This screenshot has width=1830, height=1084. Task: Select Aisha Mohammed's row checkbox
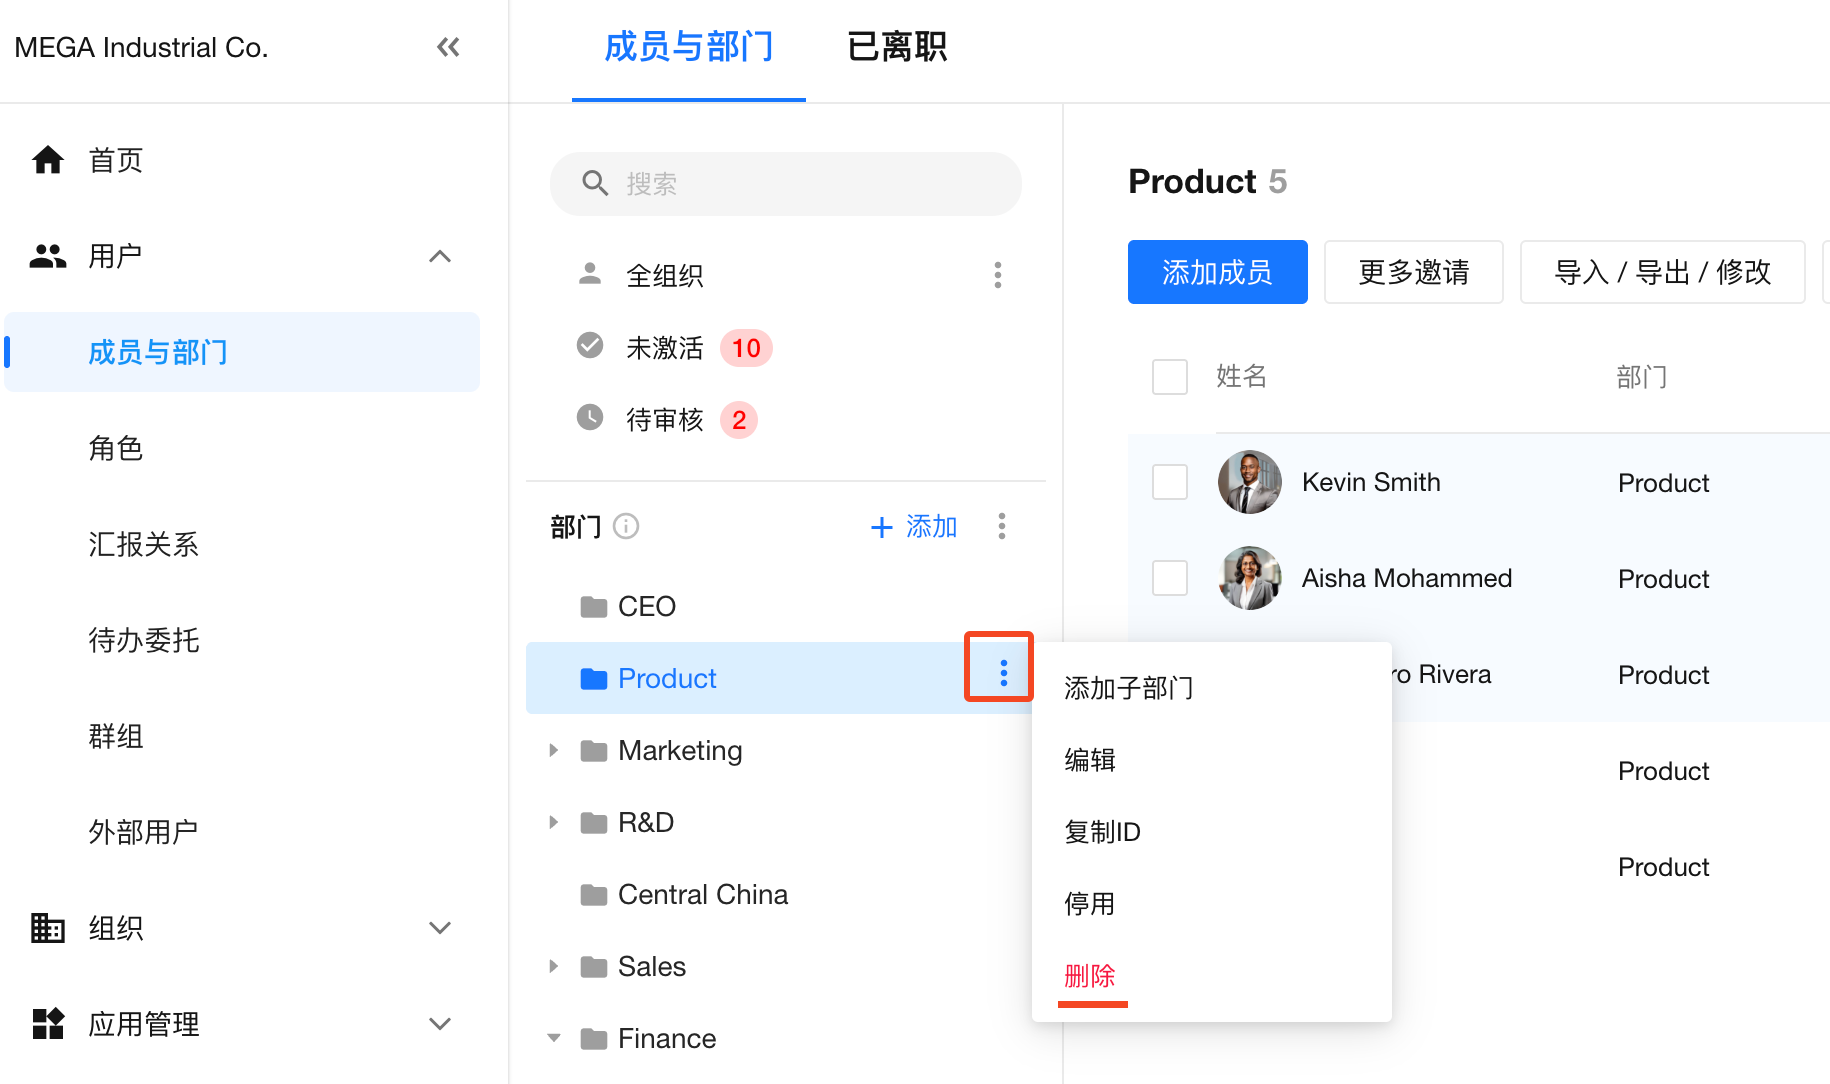point(1169,578)
